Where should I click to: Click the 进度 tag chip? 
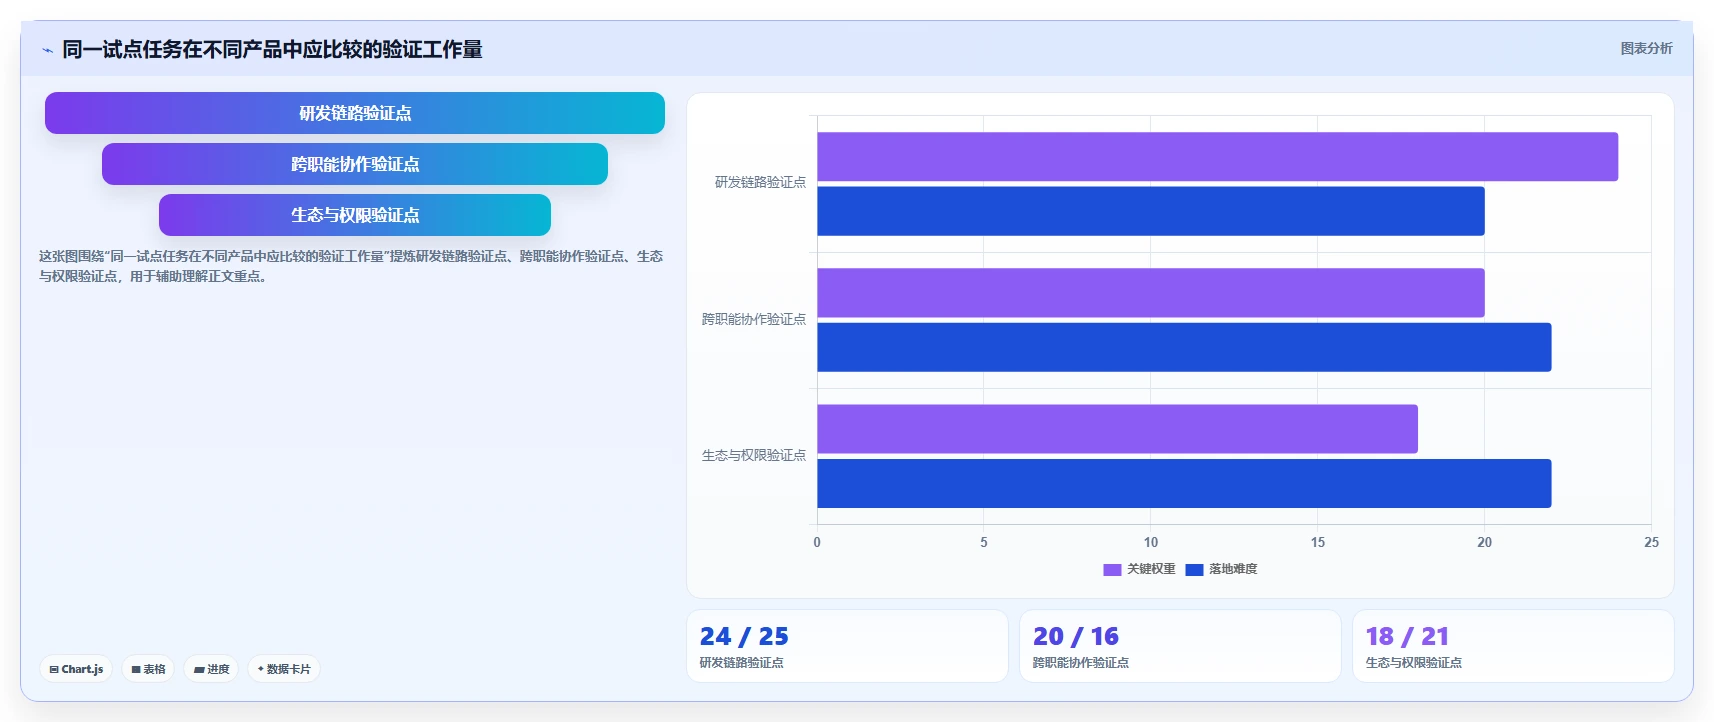(211, 669)
